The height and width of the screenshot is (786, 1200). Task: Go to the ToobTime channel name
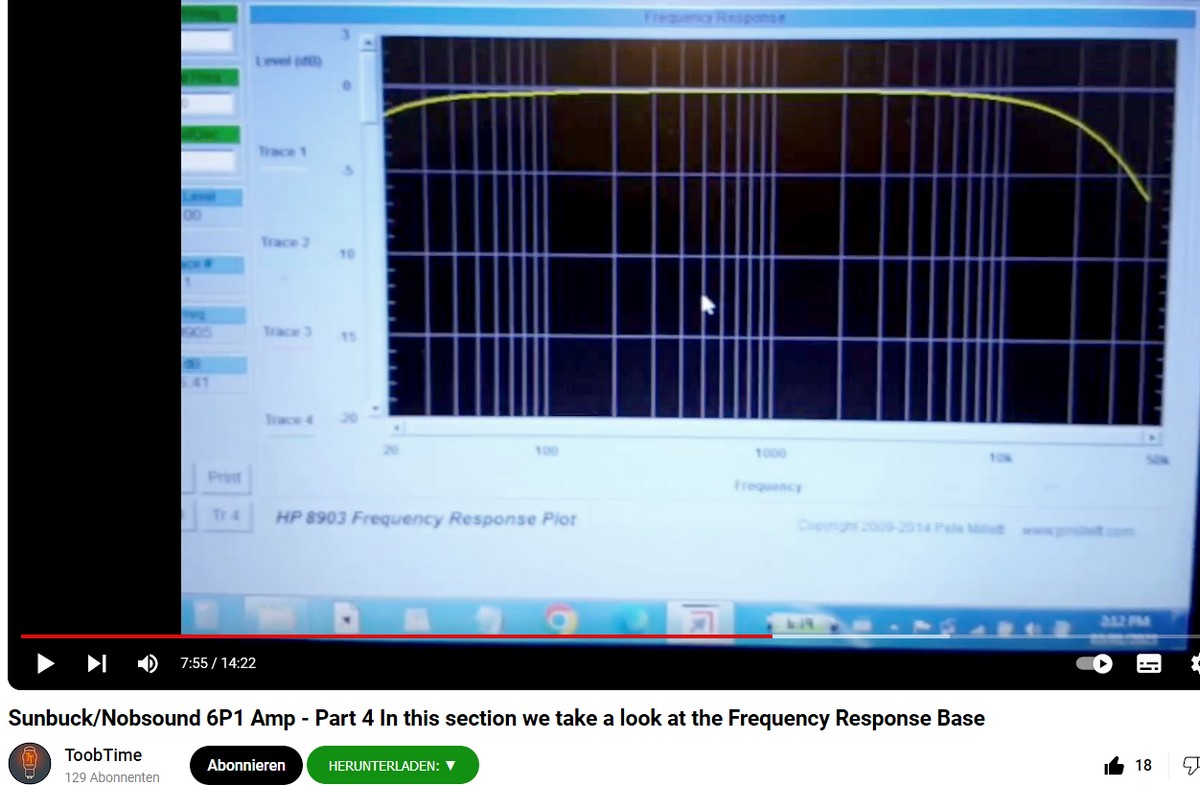[x=103, y=755]
